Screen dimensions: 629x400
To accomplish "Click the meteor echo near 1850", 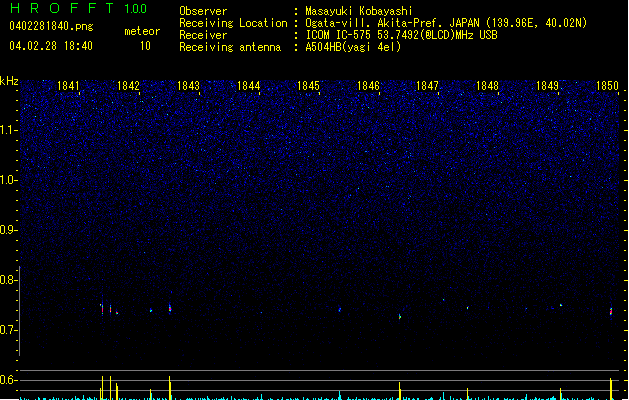I will click(x=611, y=312).
